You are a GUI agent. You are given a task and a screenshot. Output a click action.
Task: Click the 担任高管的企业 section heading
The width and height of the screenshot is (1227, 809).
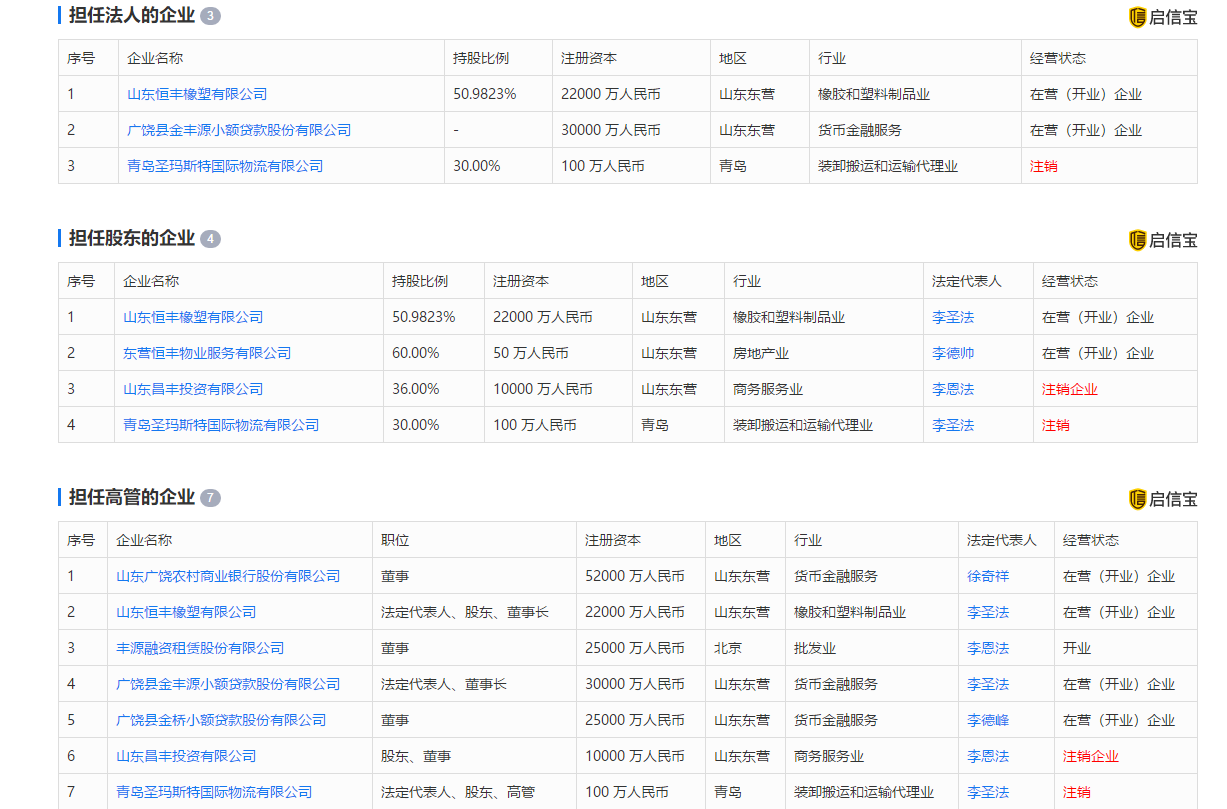(131, 497)
